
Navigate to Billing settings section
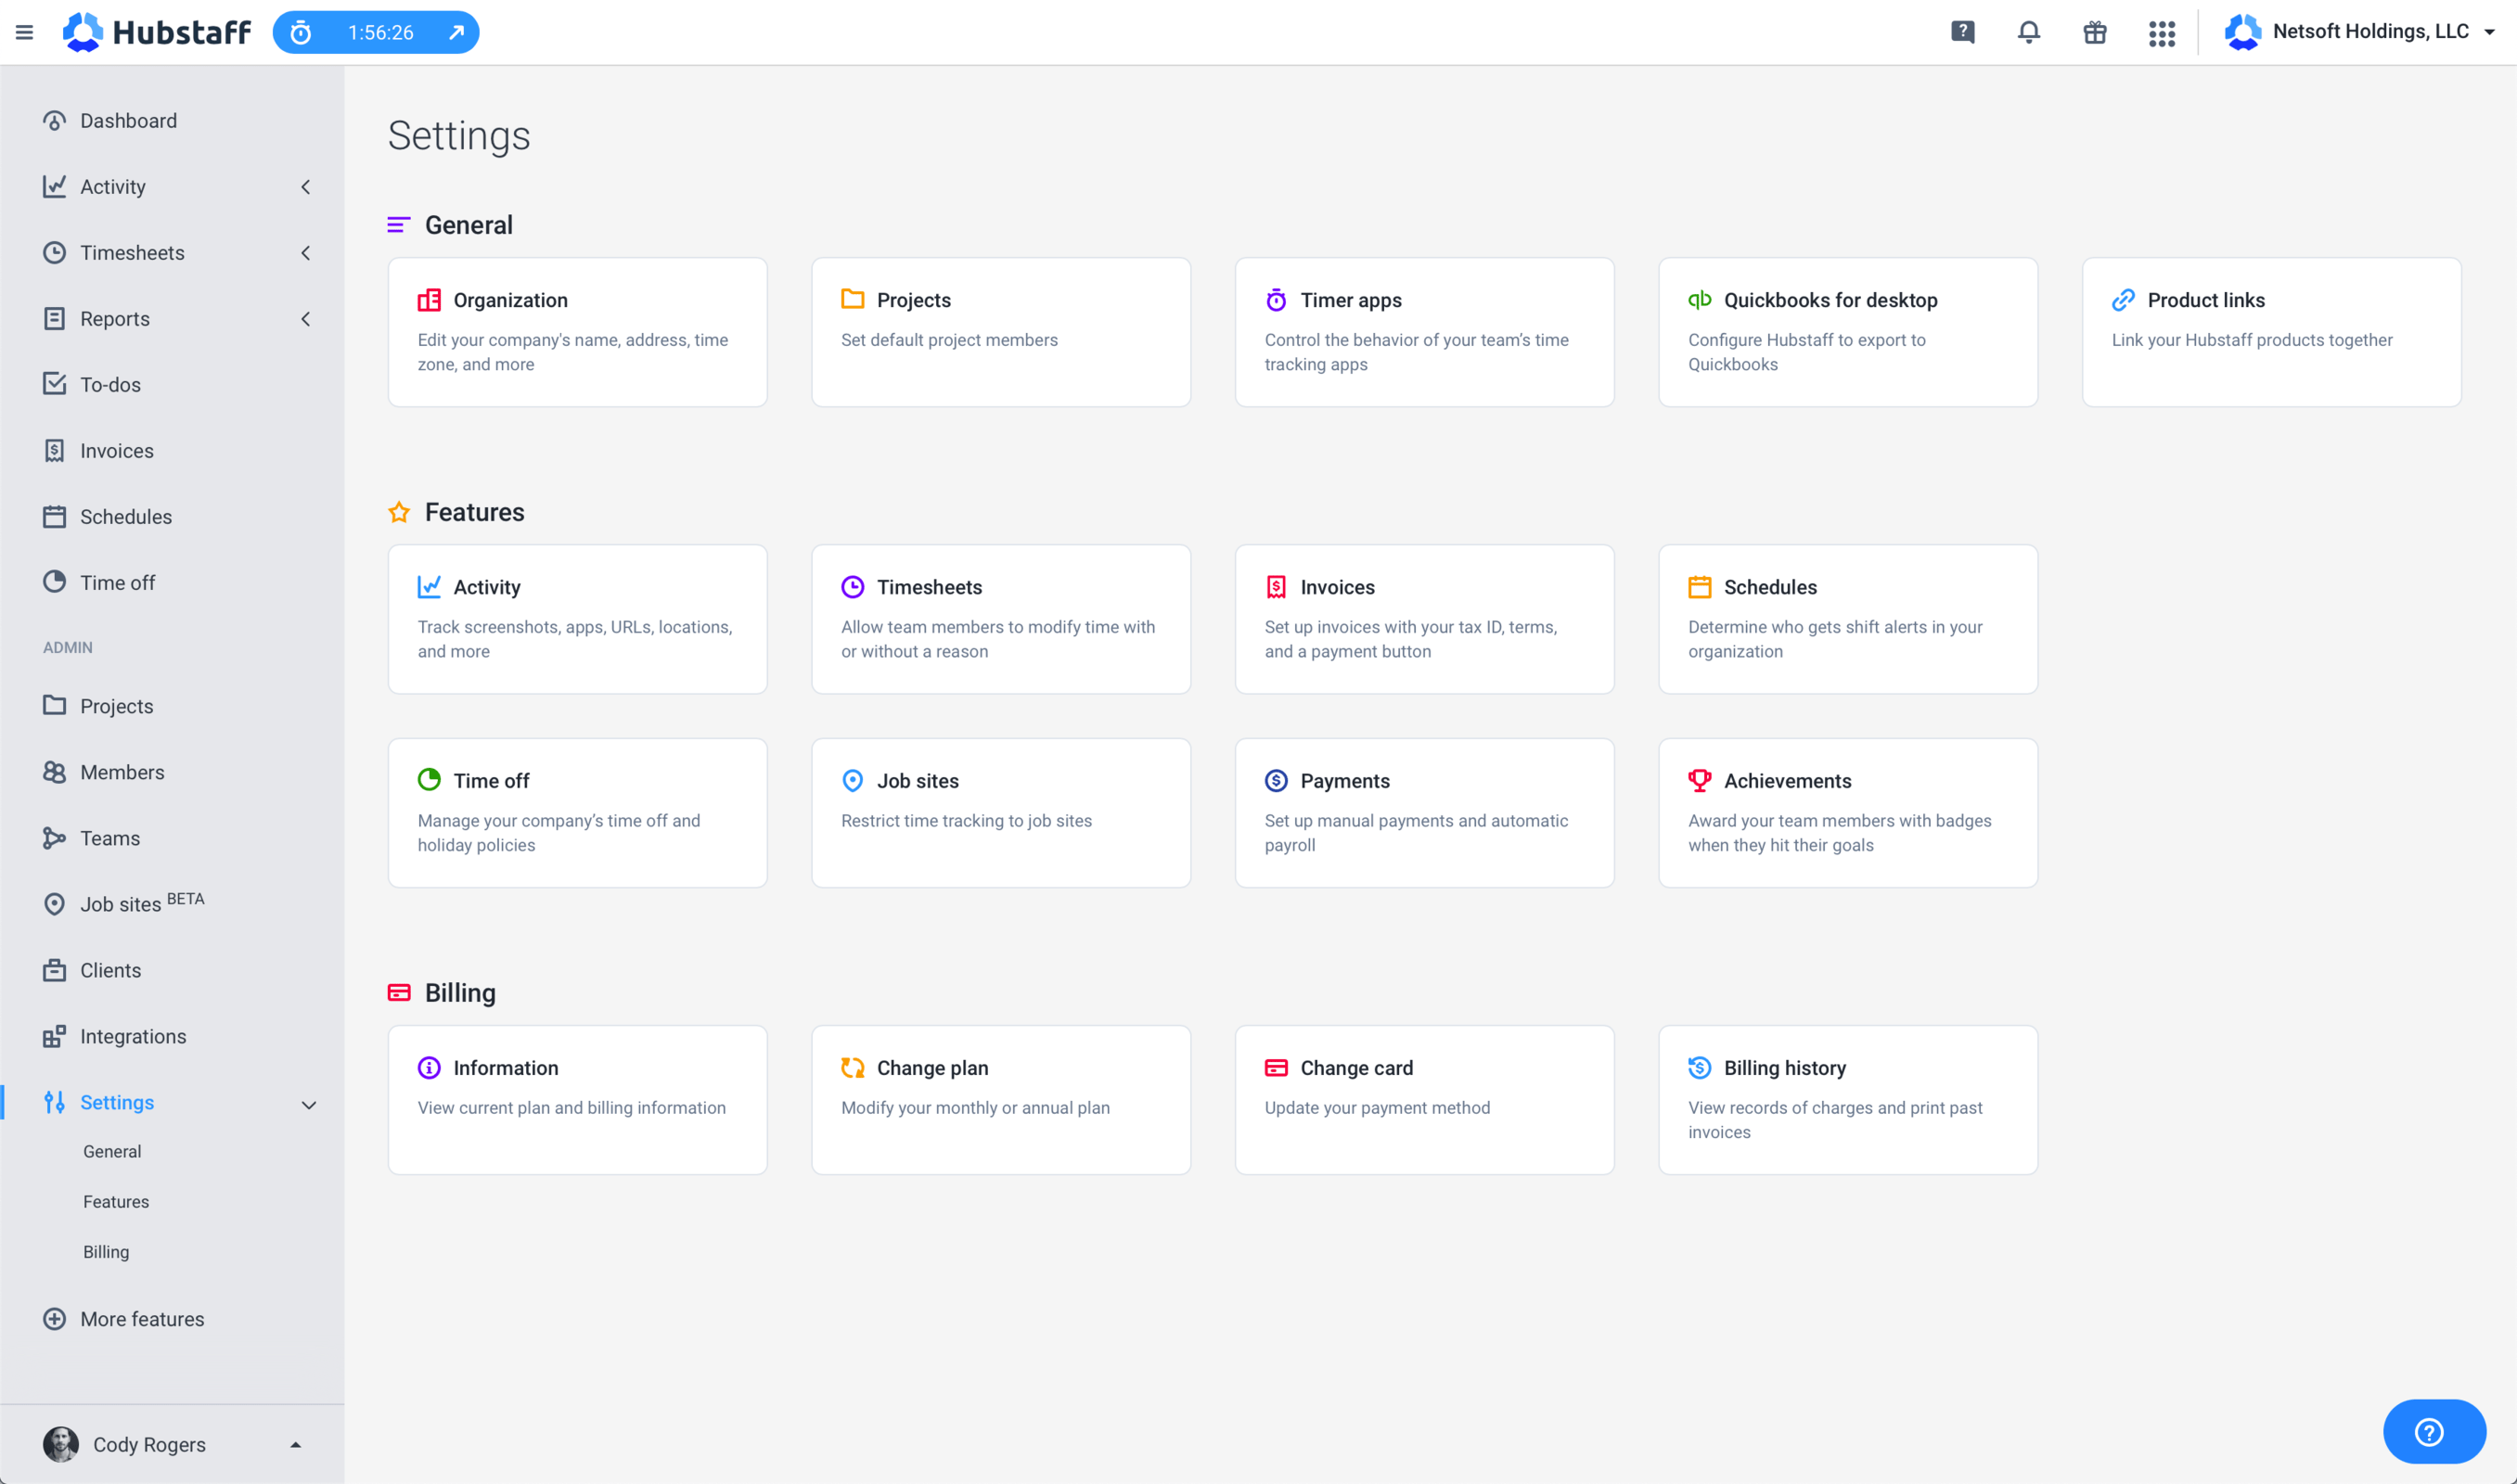tap(104, 1252)
